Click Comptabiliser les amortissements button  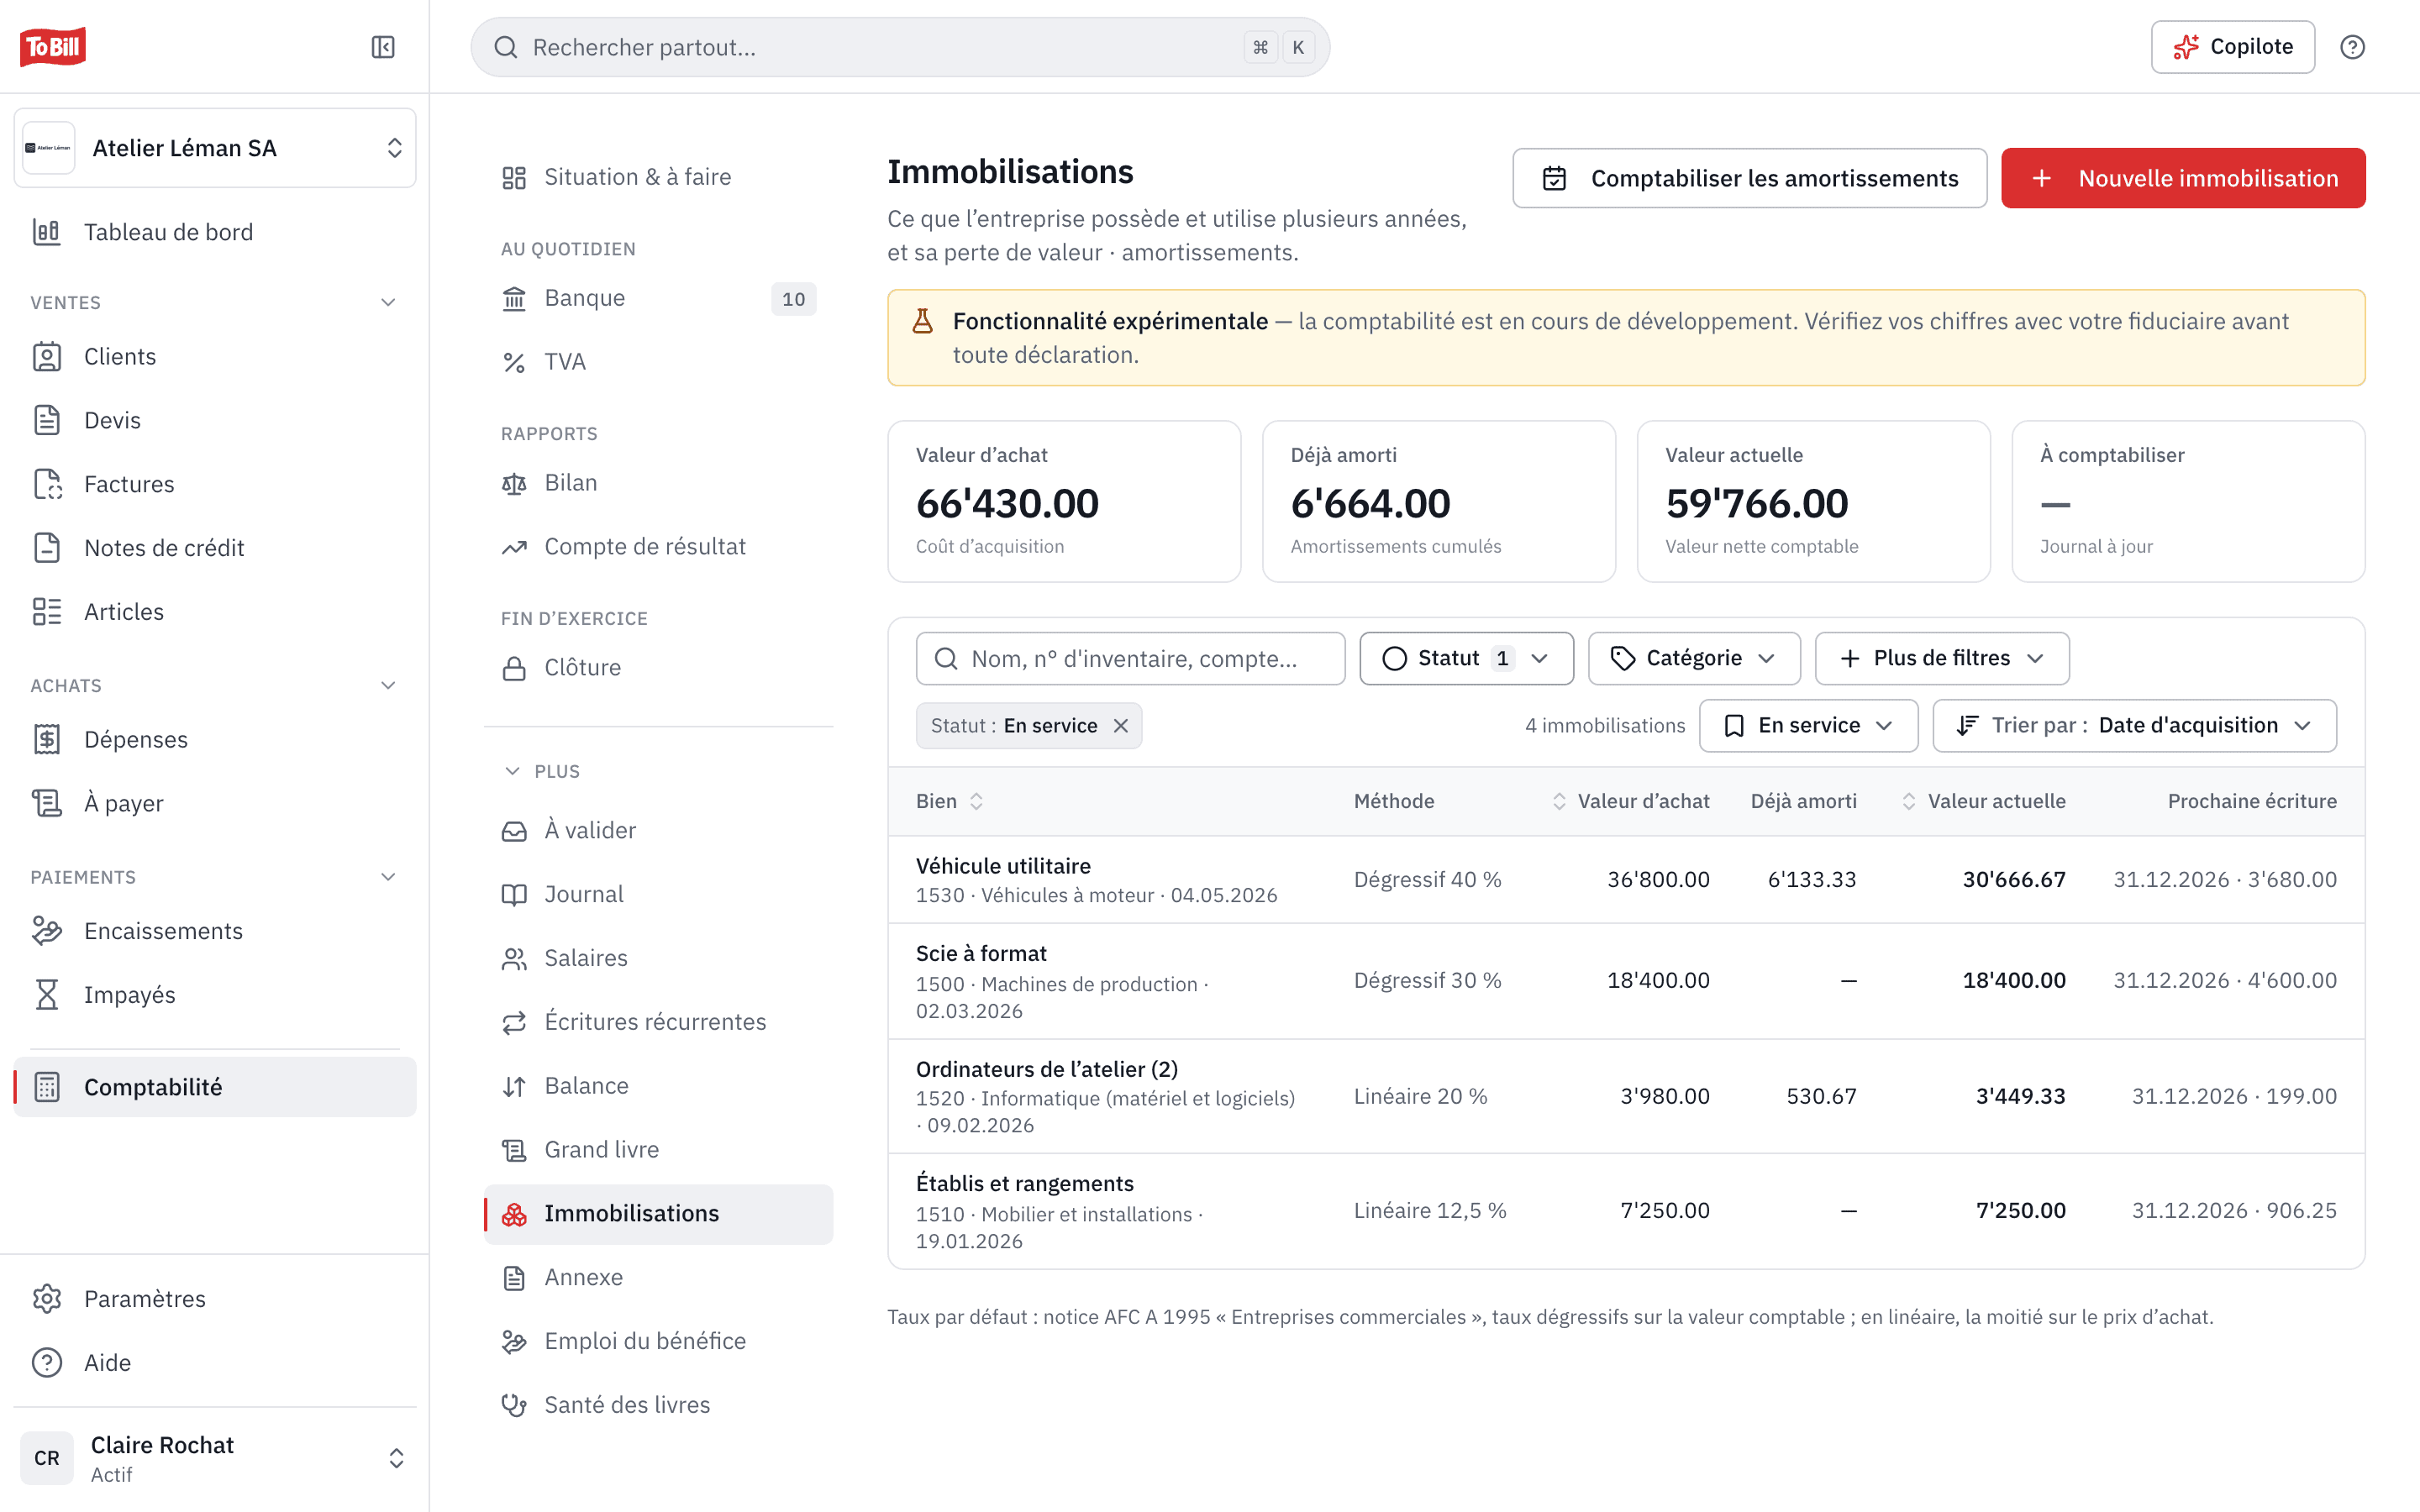pyautogui.click(x=1749, y=178)
